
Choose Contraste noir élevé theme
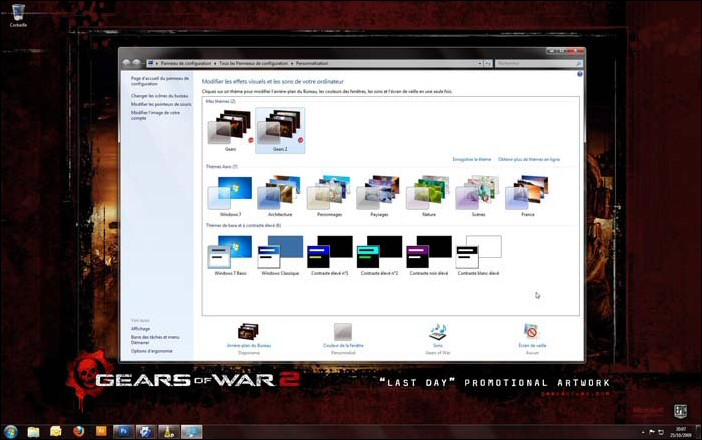pyautogui.click(x=429, y=255)
